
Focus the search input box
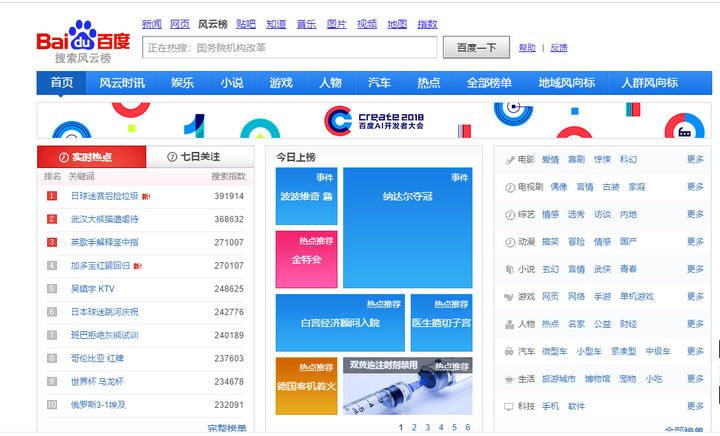(x=290, y=47)
